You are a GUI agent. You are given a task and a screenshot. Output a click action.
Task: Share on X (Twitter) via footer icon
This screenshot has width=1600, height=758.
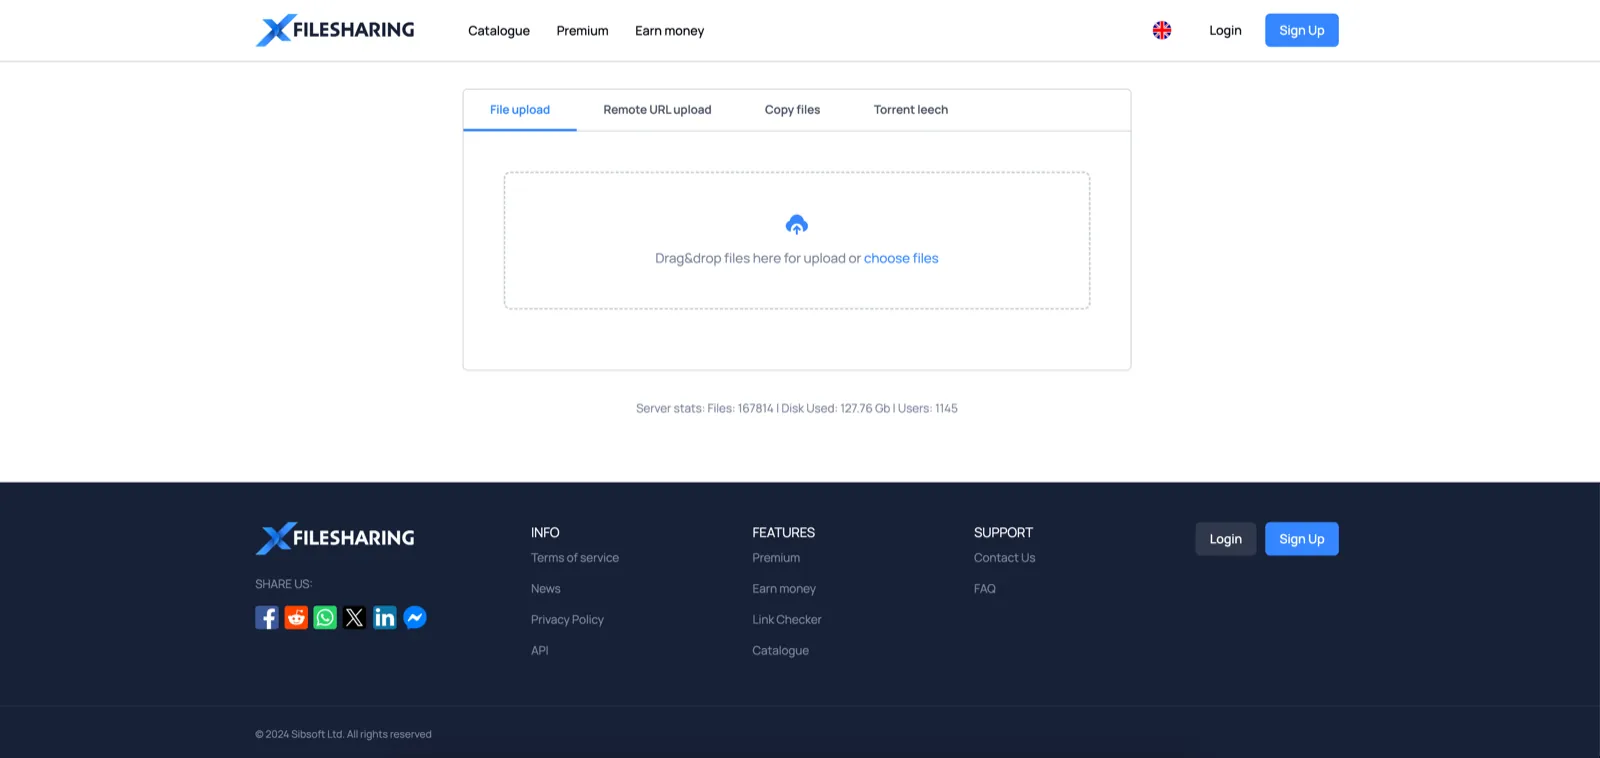pos(355,618)
